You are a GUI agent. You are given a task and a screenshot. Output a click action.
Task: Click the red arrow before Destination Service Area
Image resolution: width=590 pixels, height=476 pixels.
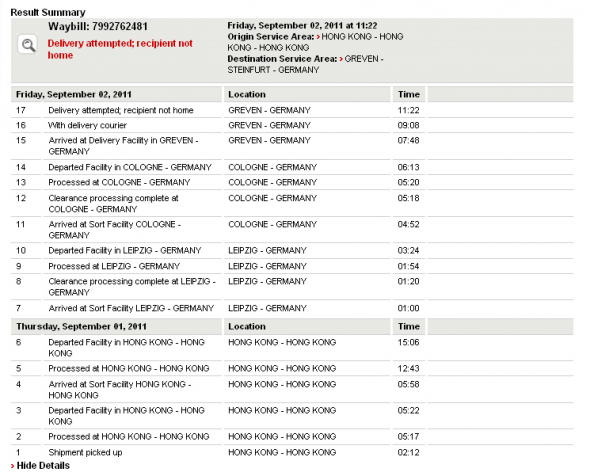pos(341,59)
